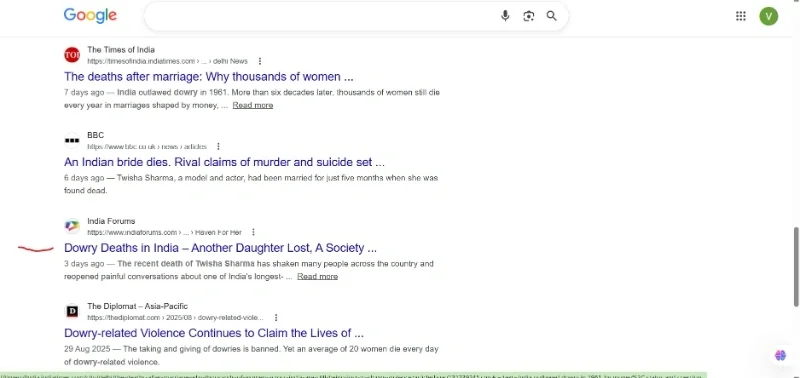This screenshot has height=378, width=800.
Task: Click "The Times of India" source name
Action: tap(121, 49)
